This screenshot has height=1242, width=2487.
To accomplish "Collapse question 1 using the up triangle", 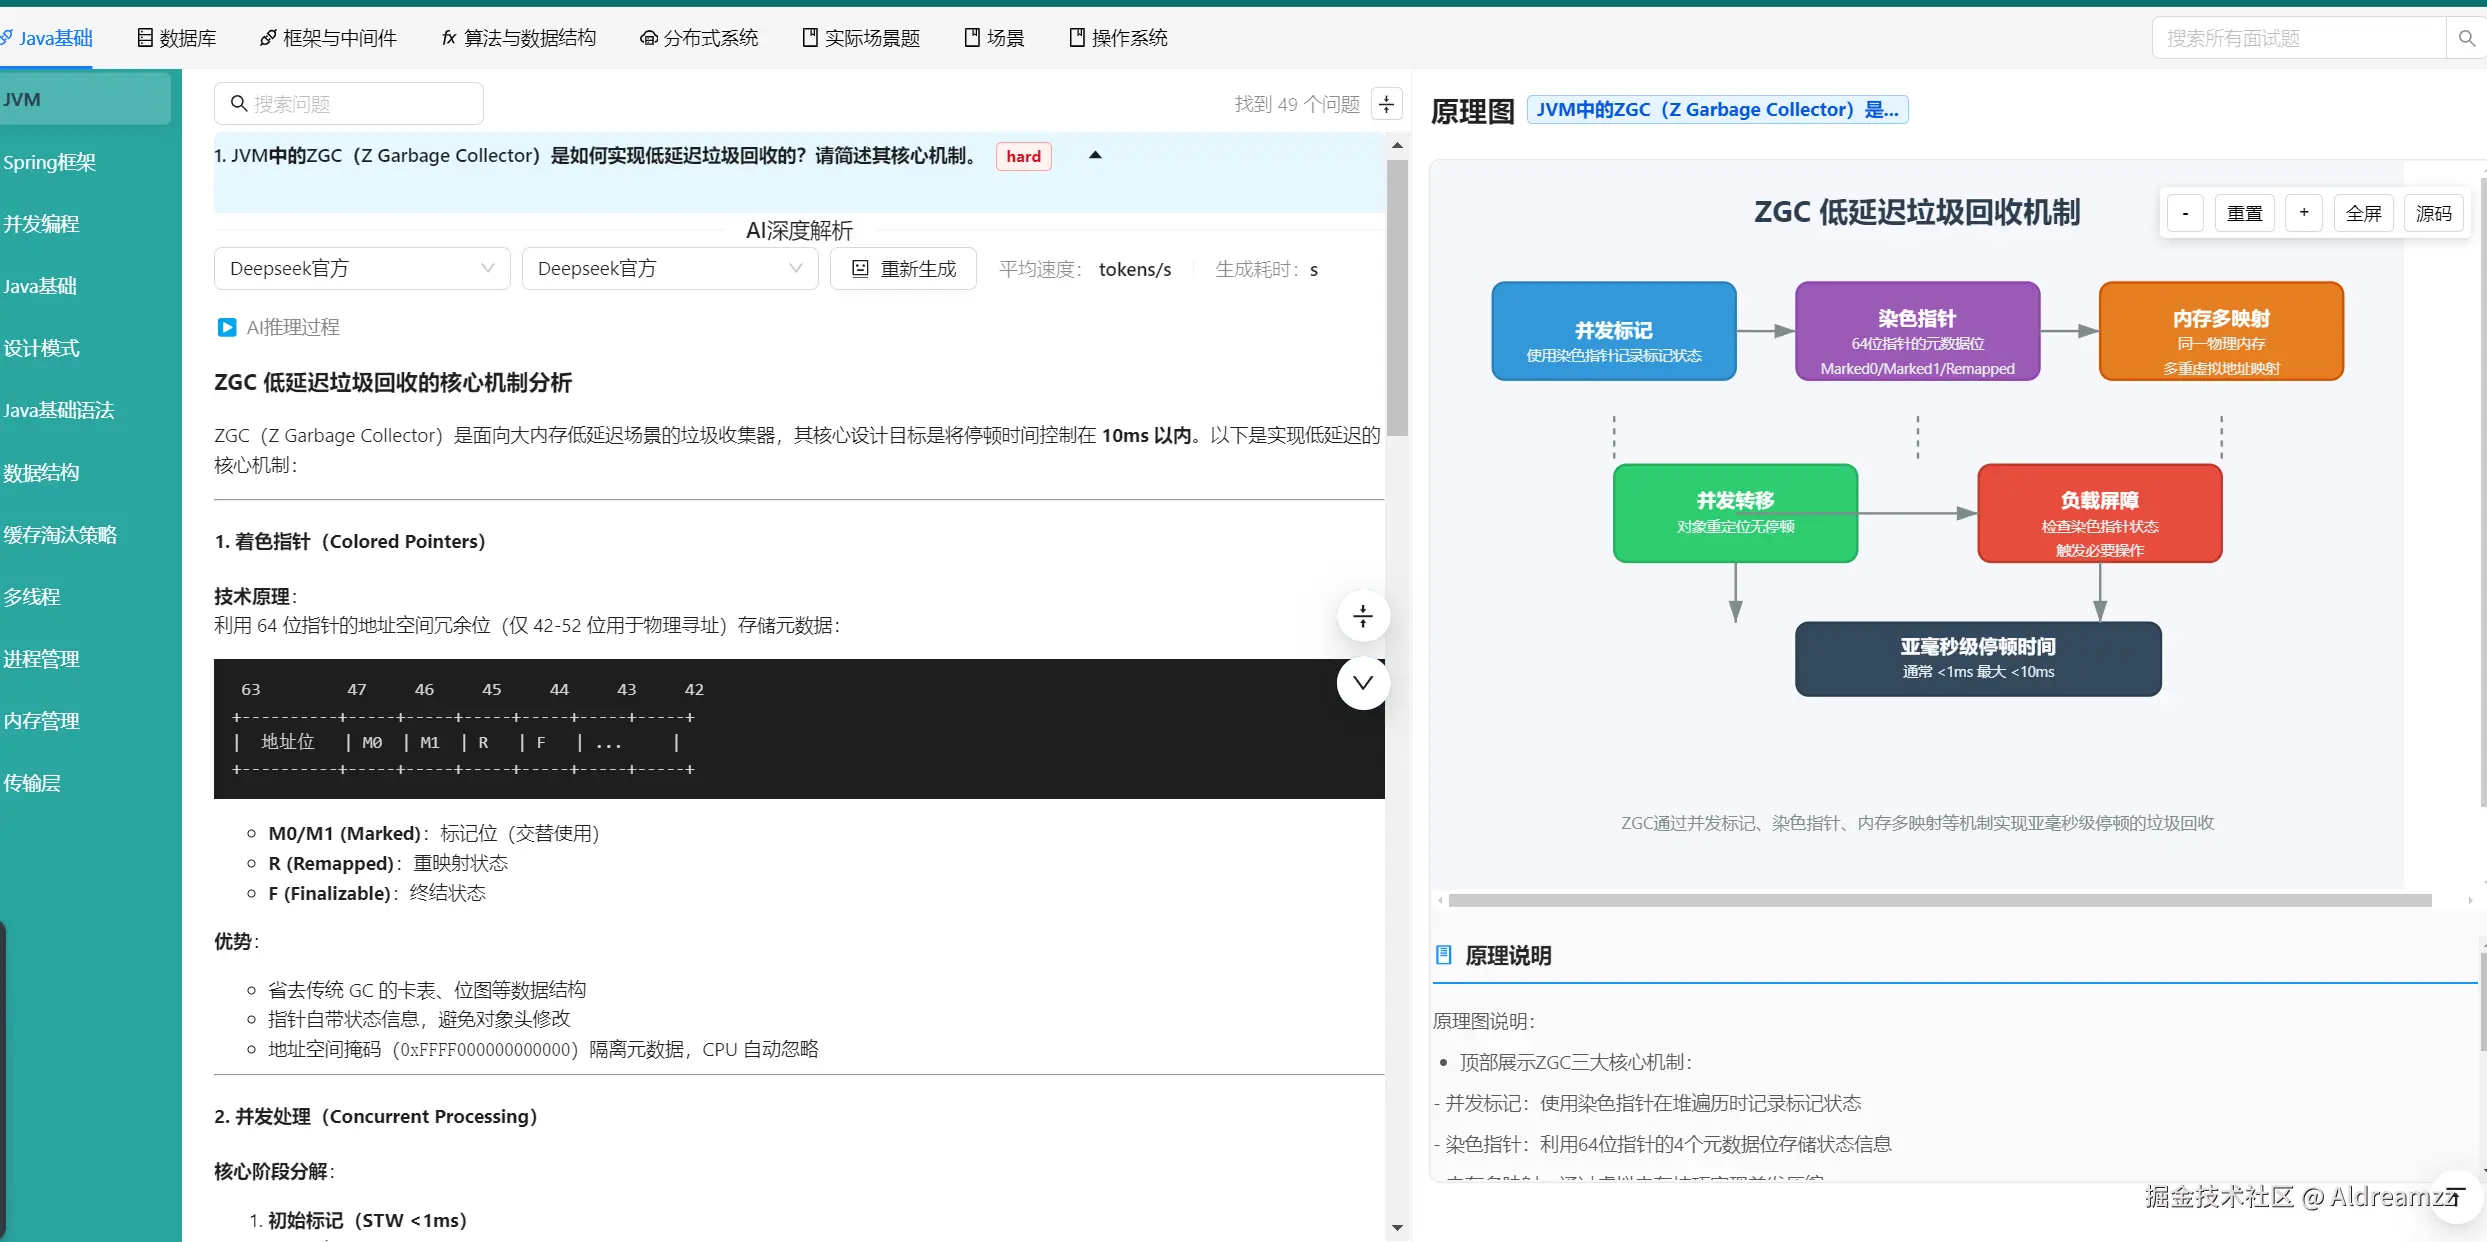I will click(x=1095, y=155).
